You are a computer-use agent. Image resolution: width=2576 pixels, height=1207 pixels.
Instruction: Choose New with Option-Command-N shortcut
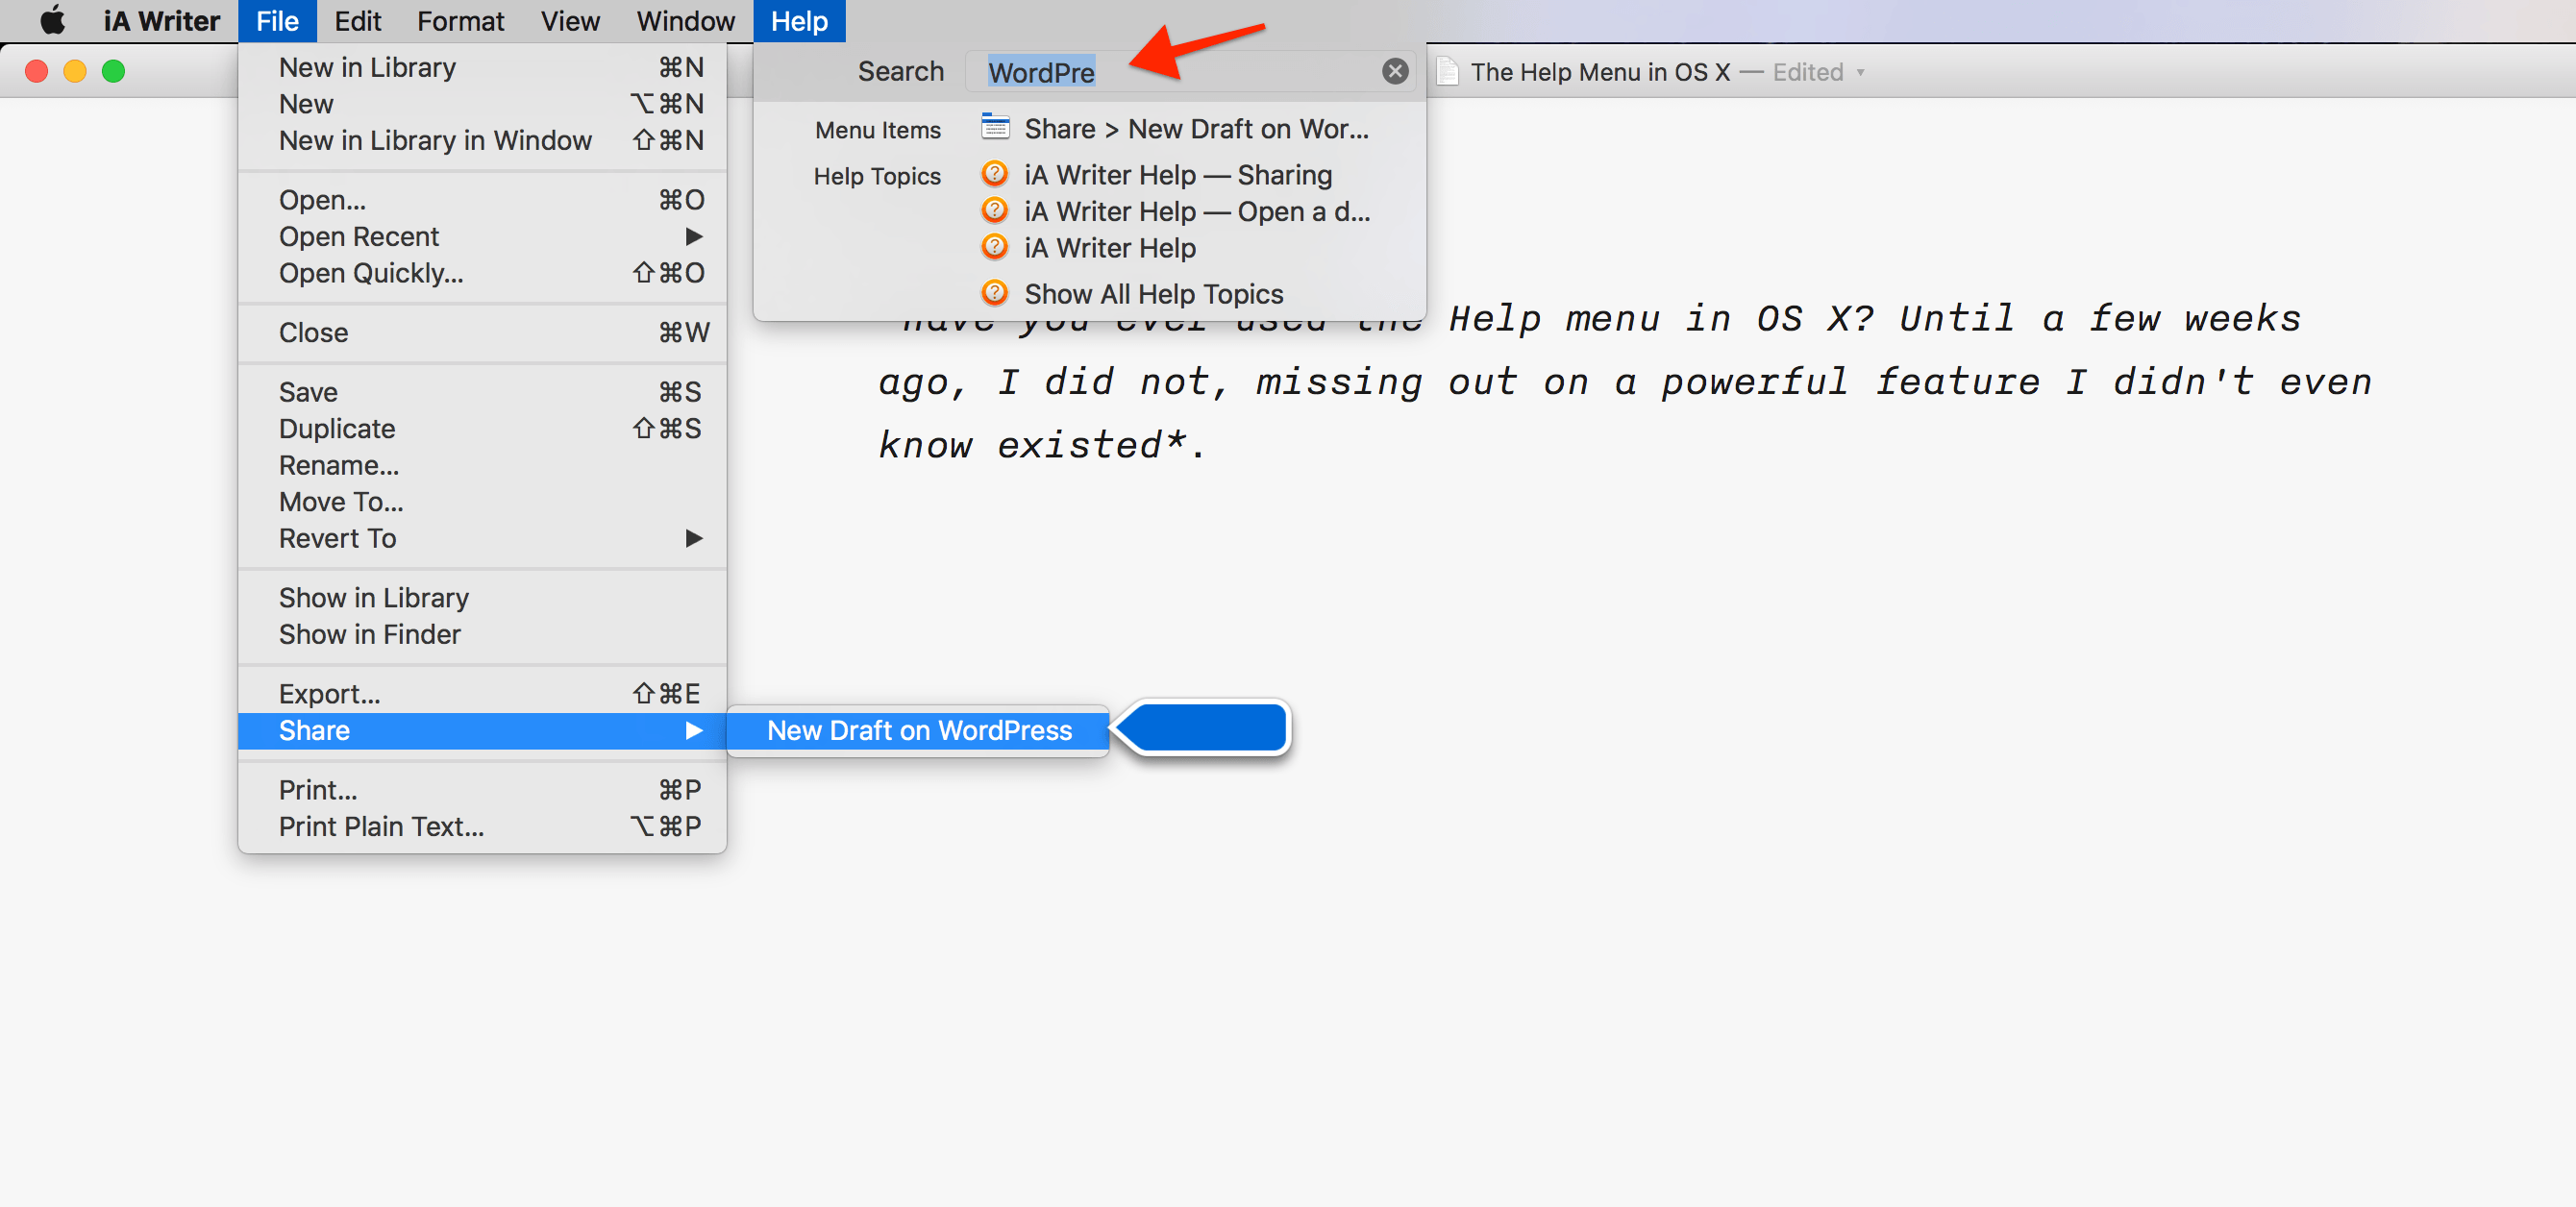coord(482,104)
